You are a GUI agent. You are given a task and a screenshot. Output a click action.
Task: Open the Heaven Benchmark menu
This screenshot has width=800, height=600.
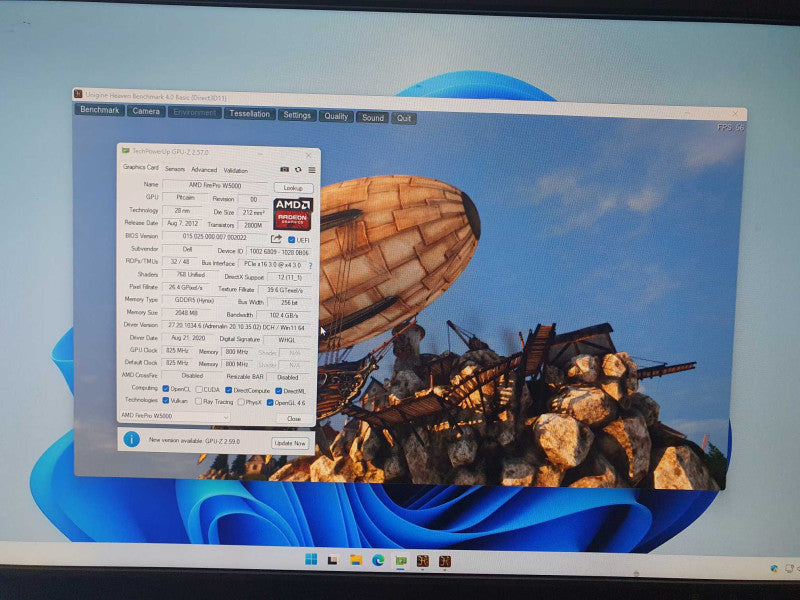[99, 110]
